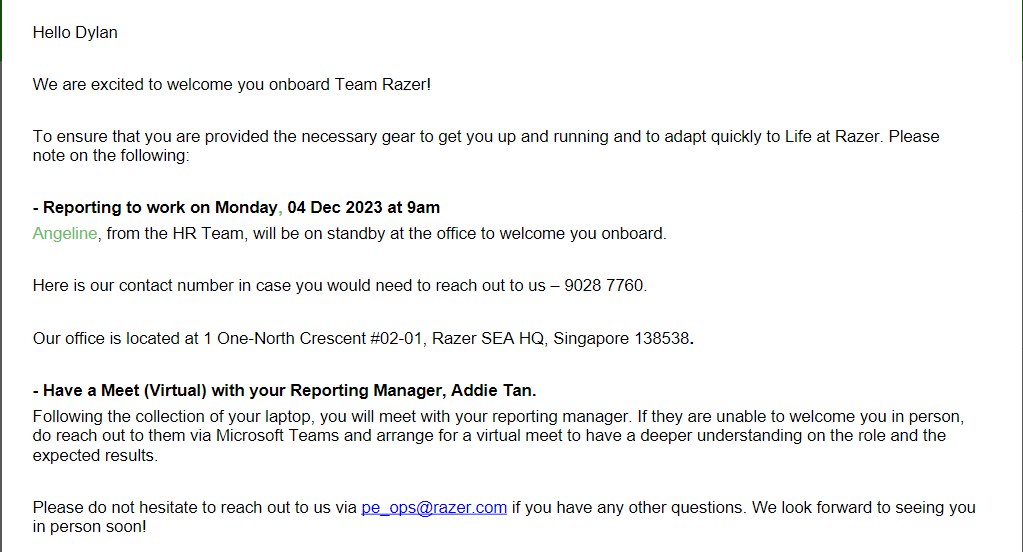1023x552 pixels.
Task: Click the text HR Team
Action: click(x=207, y=234)
